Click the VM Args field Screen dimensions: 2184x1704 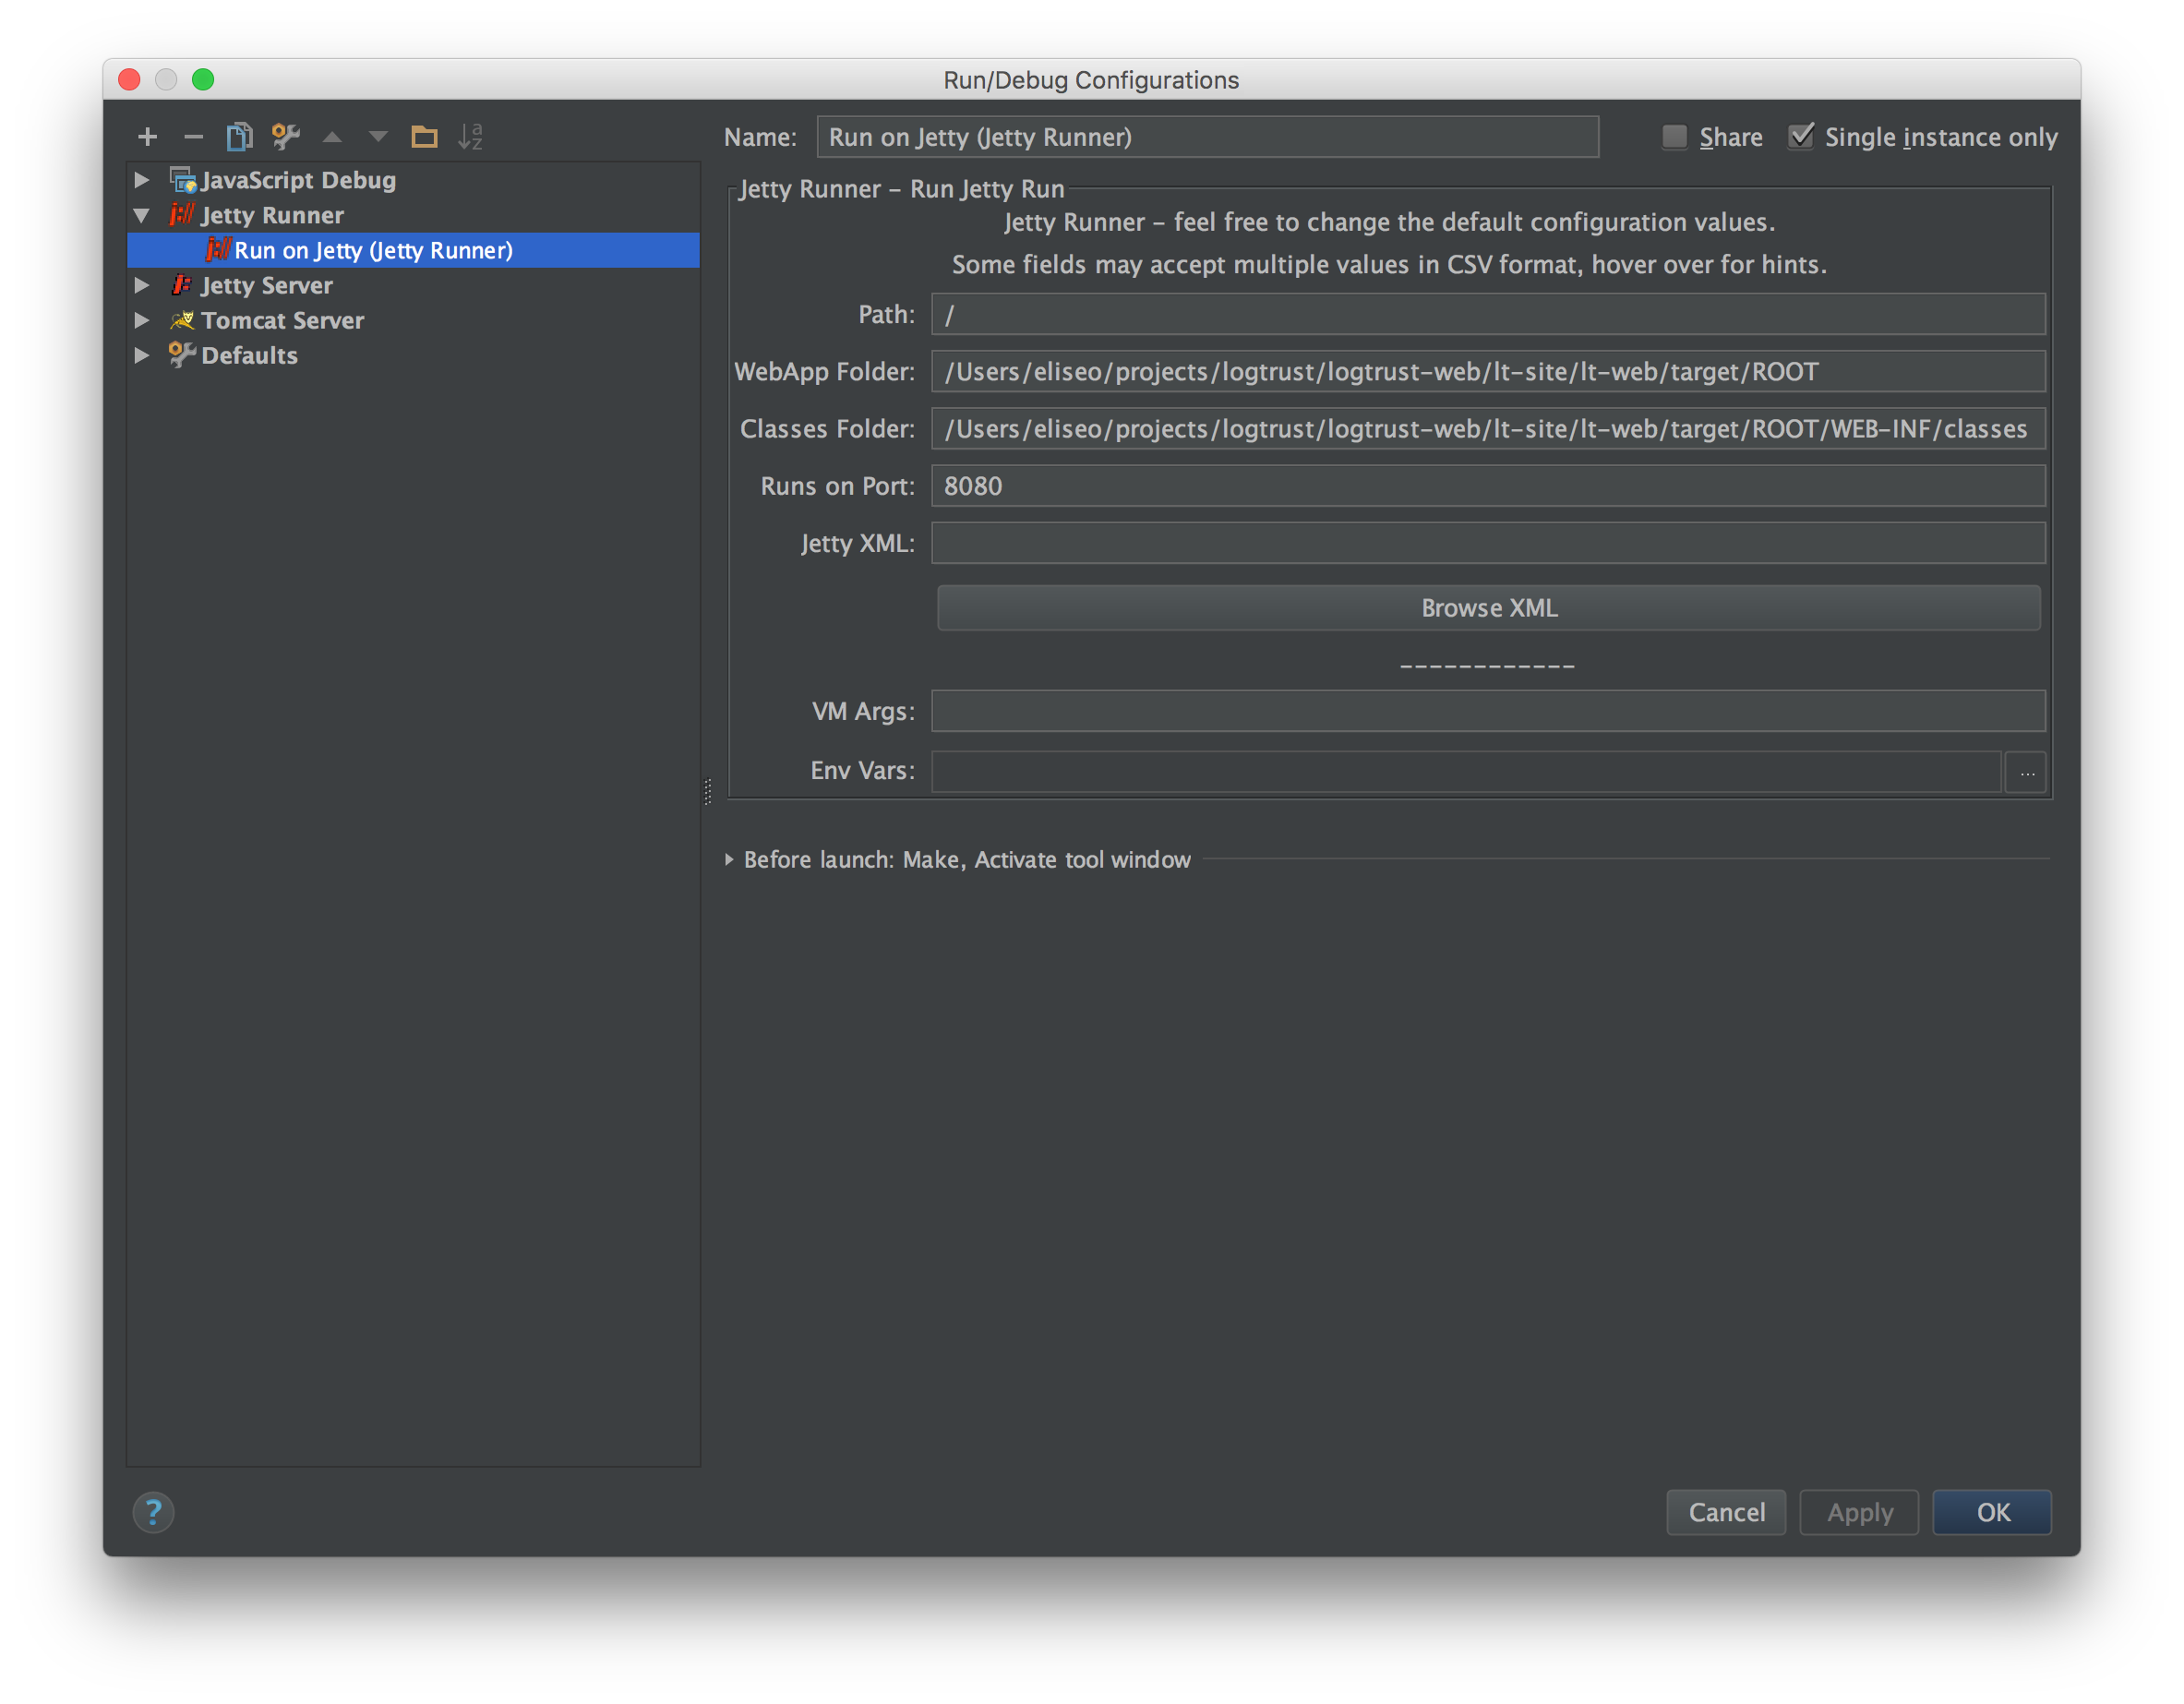1488,711
